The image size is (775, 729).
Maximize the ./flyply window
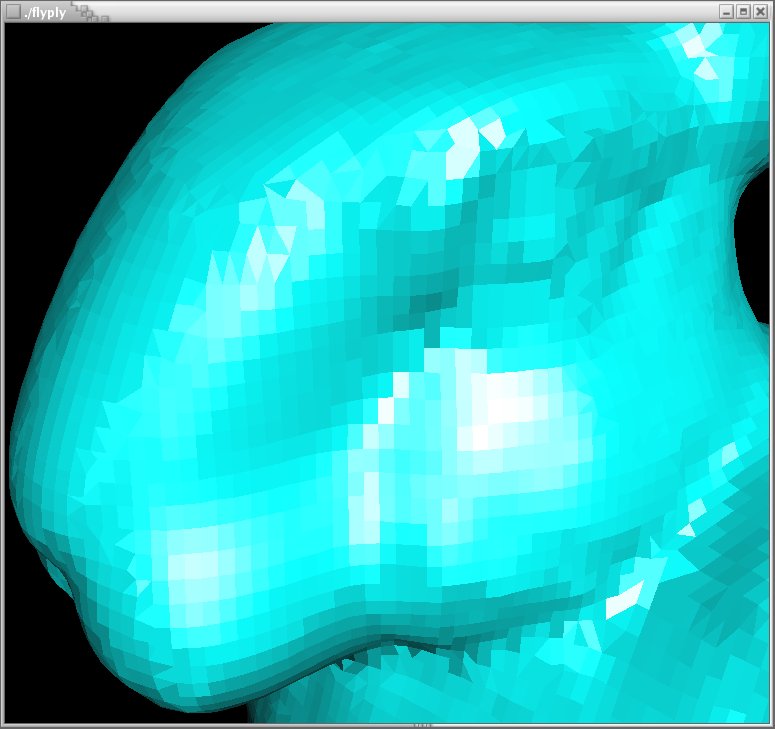click(x=743, y=12)
